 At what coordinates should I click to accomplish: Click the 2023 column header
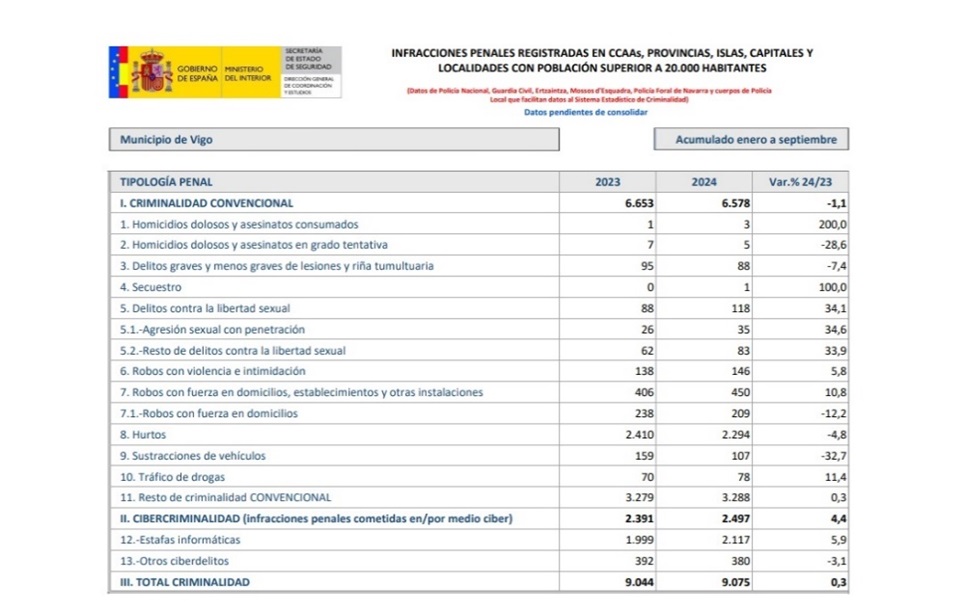tap(608, 182)
